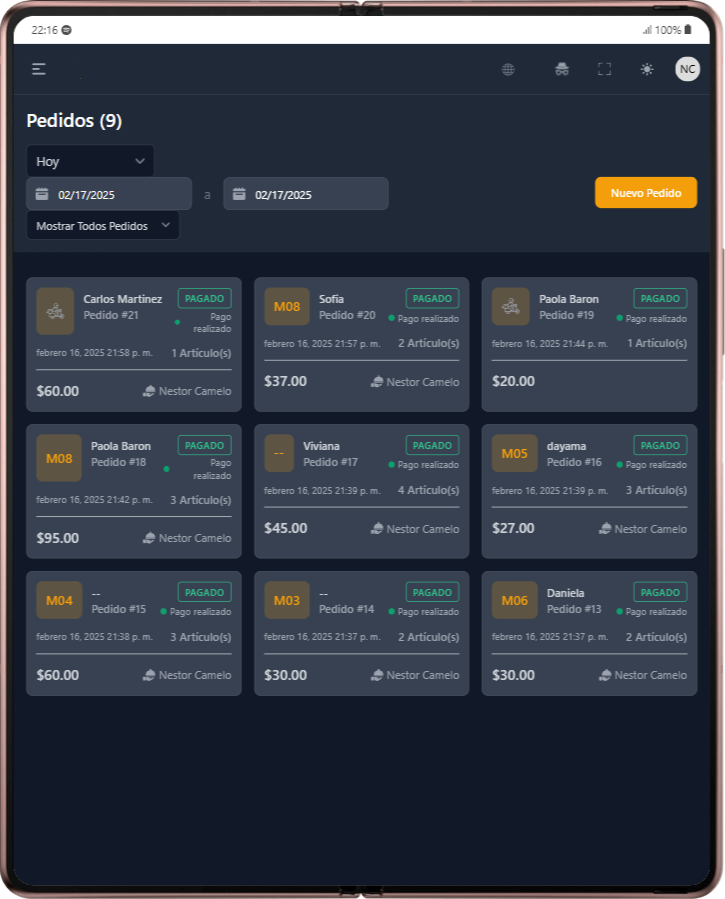Click M06 table badge on Pedido #13
This screenshot has width=725, height=899.
pos(514,600)
